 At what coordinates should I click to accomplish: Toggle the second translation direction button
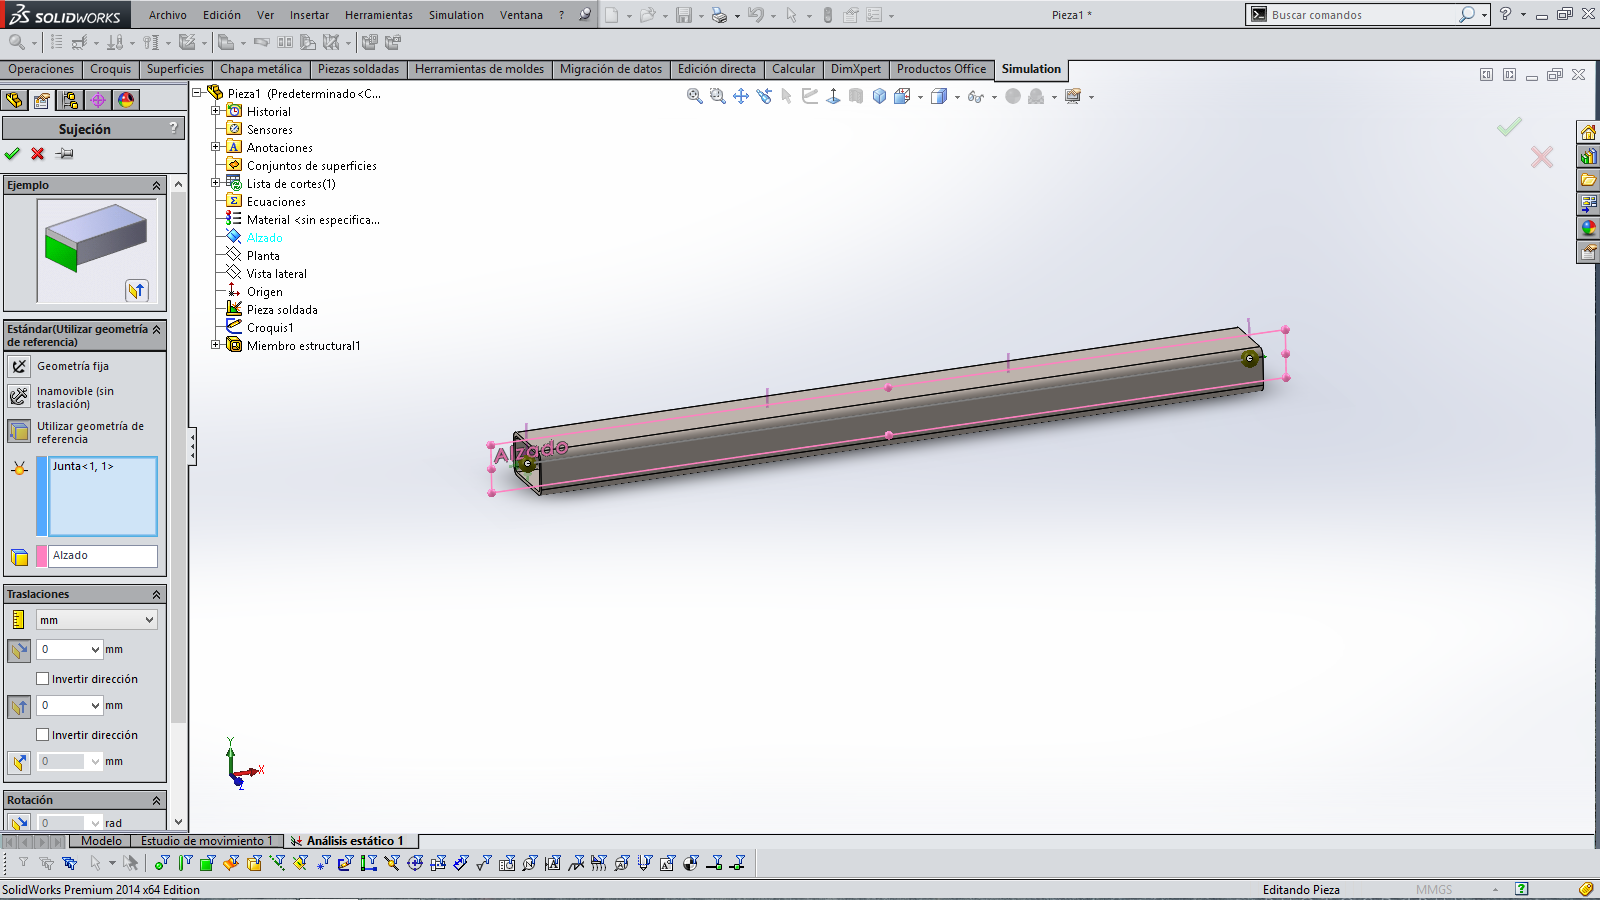(19, 706)
